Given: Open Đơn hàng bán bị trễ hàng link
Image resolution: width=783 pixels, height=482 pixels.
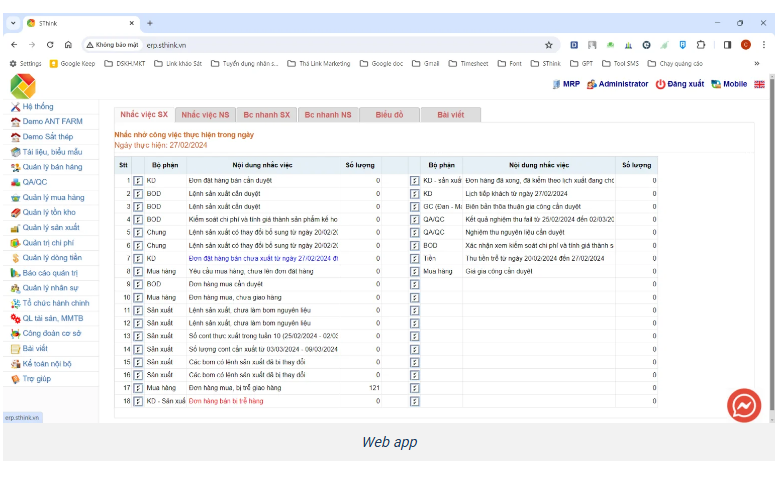Looking at the screenshot, I should tap(225, 400).
